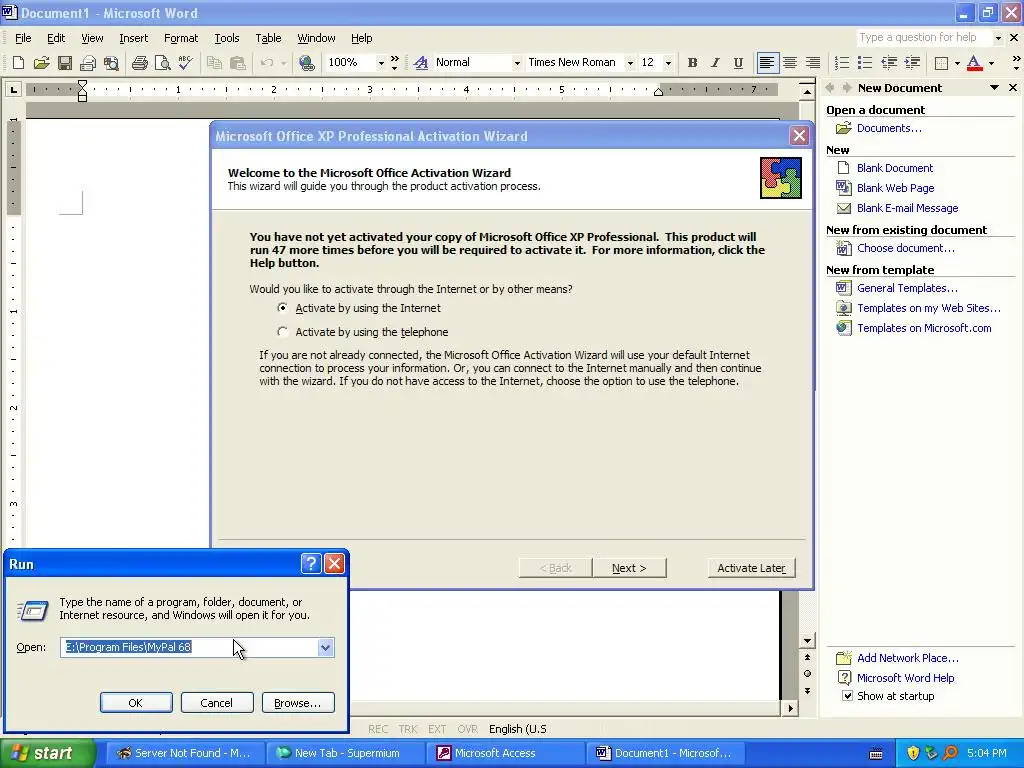Click the Activate Later button
This screenshot has height=768, width=1024.
[751, 568]
